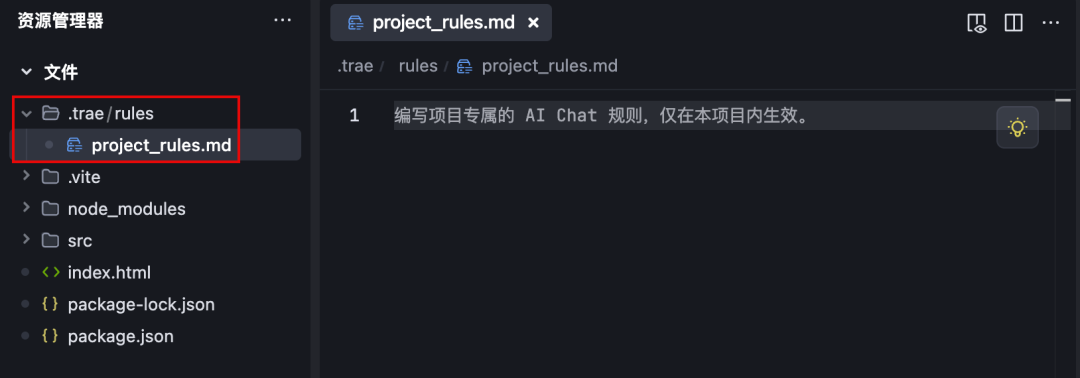Click the preview icon in editor toolbar
The width and height of the screenshot is (1080, 378).
point(977,23)
